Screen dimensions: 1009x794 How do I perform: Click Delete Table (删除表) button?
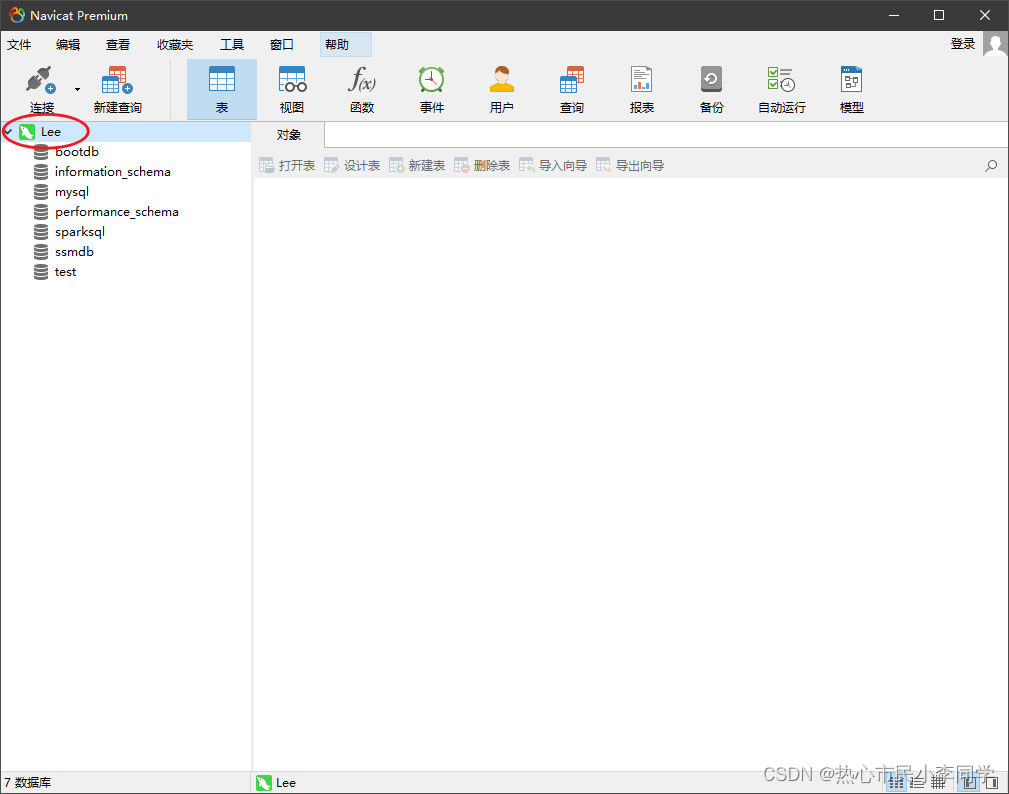pos(482,166)
